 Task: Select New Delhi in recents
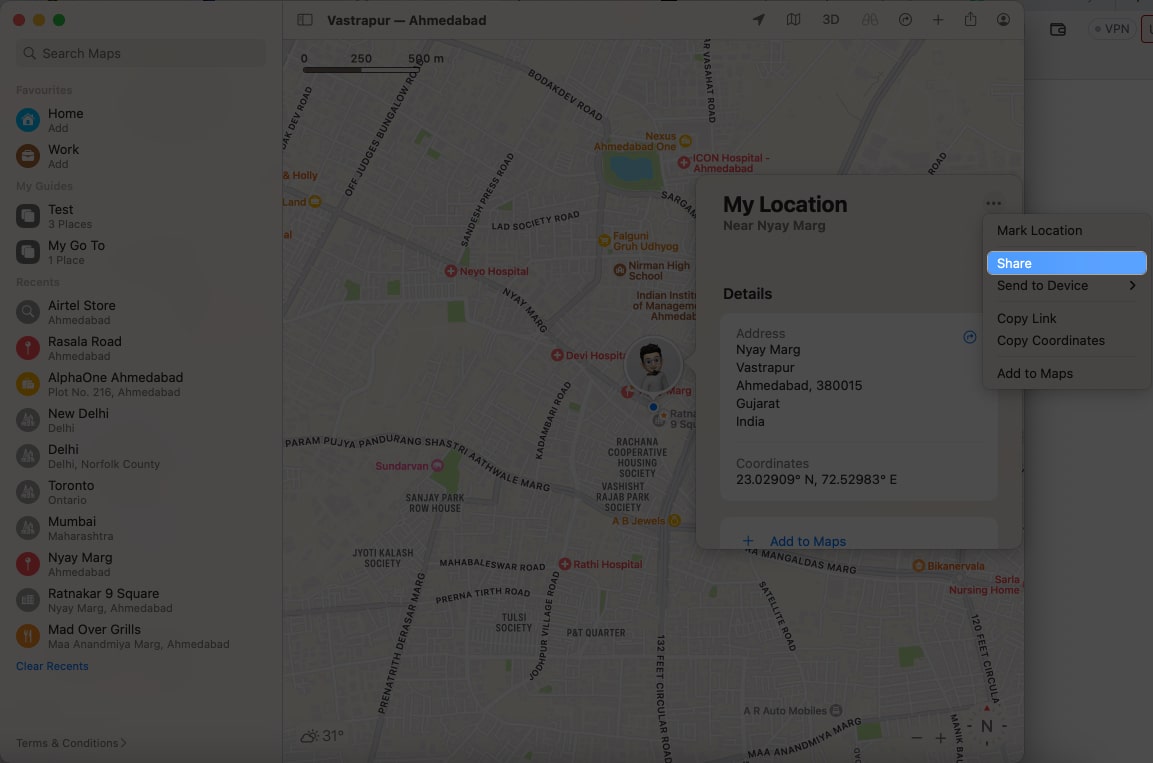pyautogui.click(x=140, y=420)
